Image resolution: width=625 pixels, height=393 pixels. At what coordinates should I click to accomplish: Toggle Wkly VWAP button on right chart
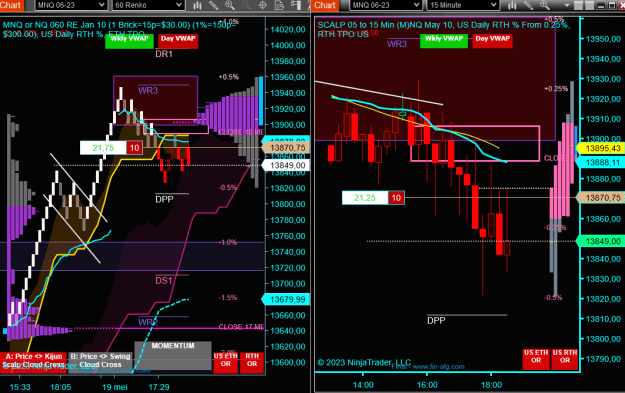444,41
